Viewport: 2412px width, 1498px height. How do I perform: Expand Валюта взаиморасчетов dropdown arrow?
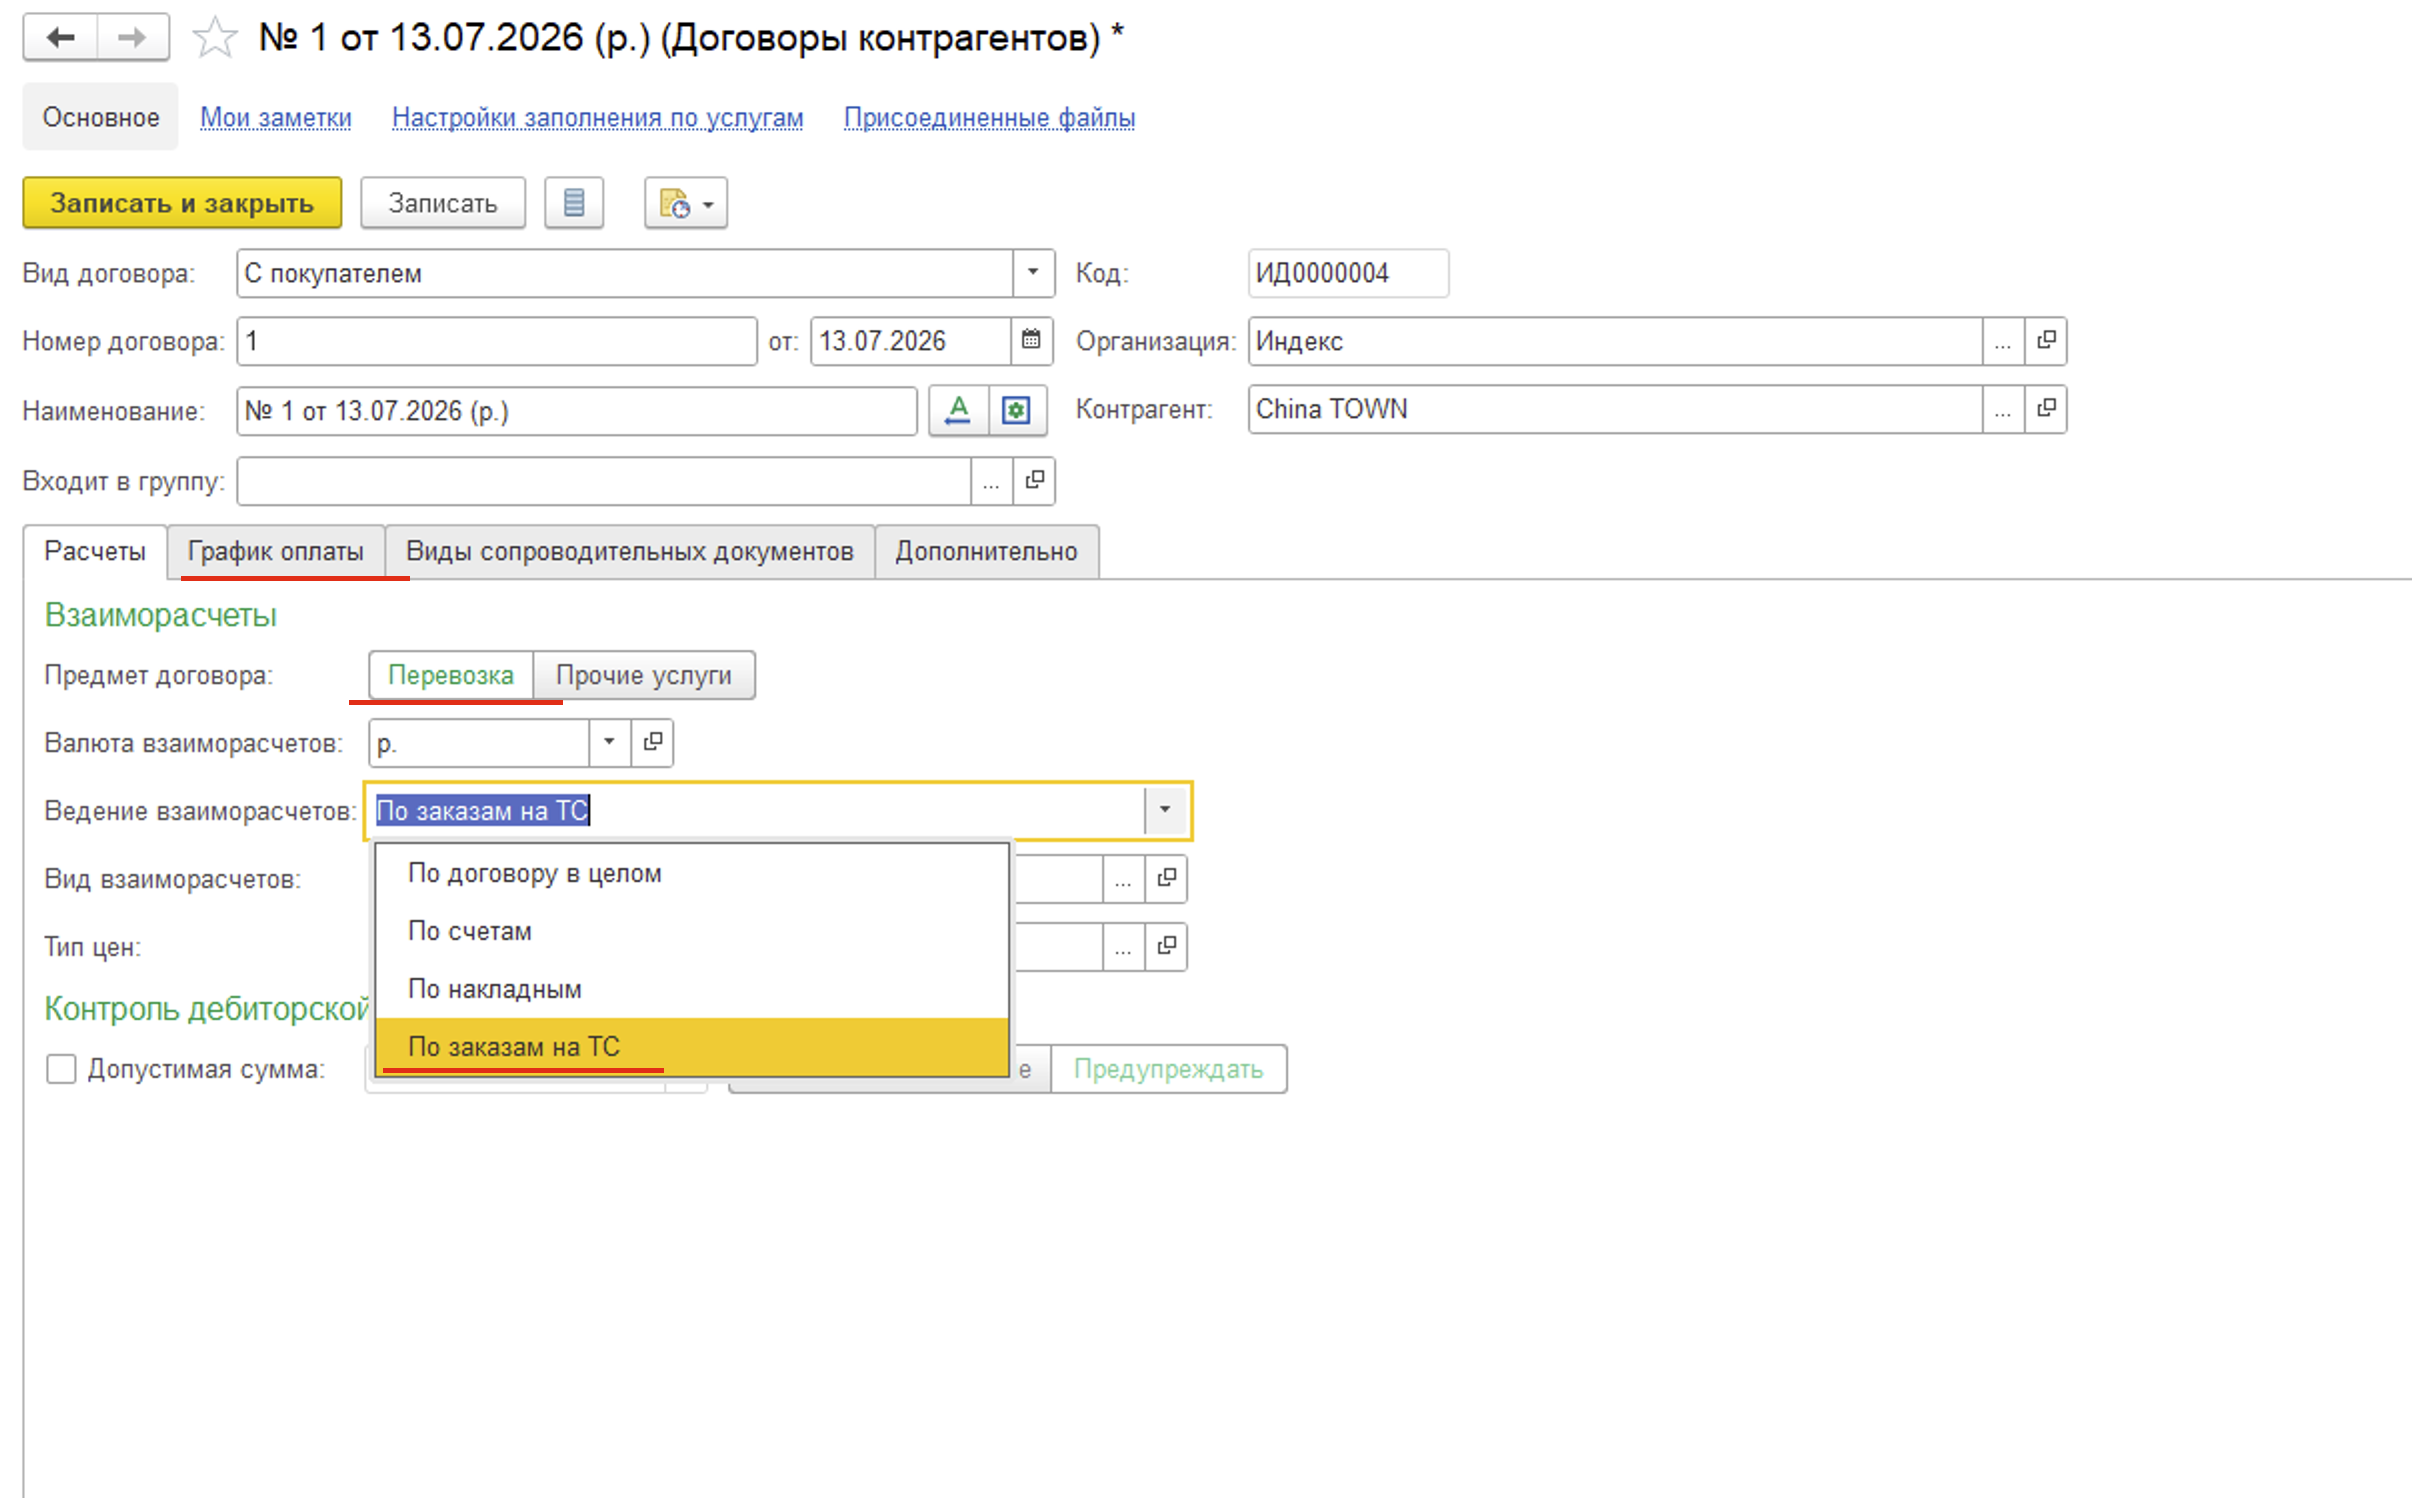click(609, 743)
